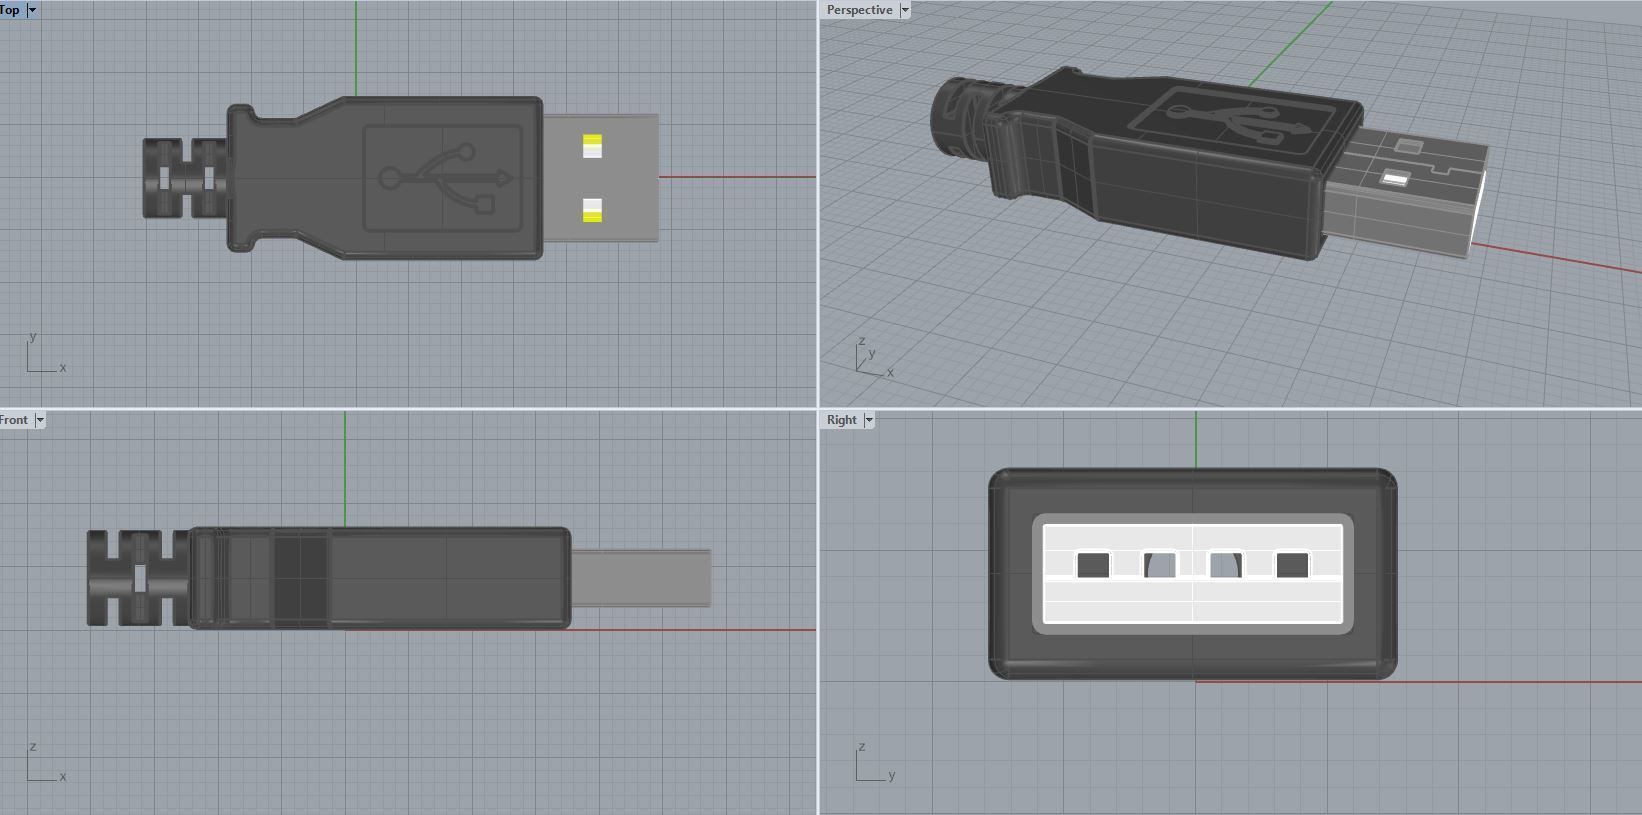1642x815 pixels.
Task: Select leftmost contact slot in Right view
Action: click(1092, 565)
